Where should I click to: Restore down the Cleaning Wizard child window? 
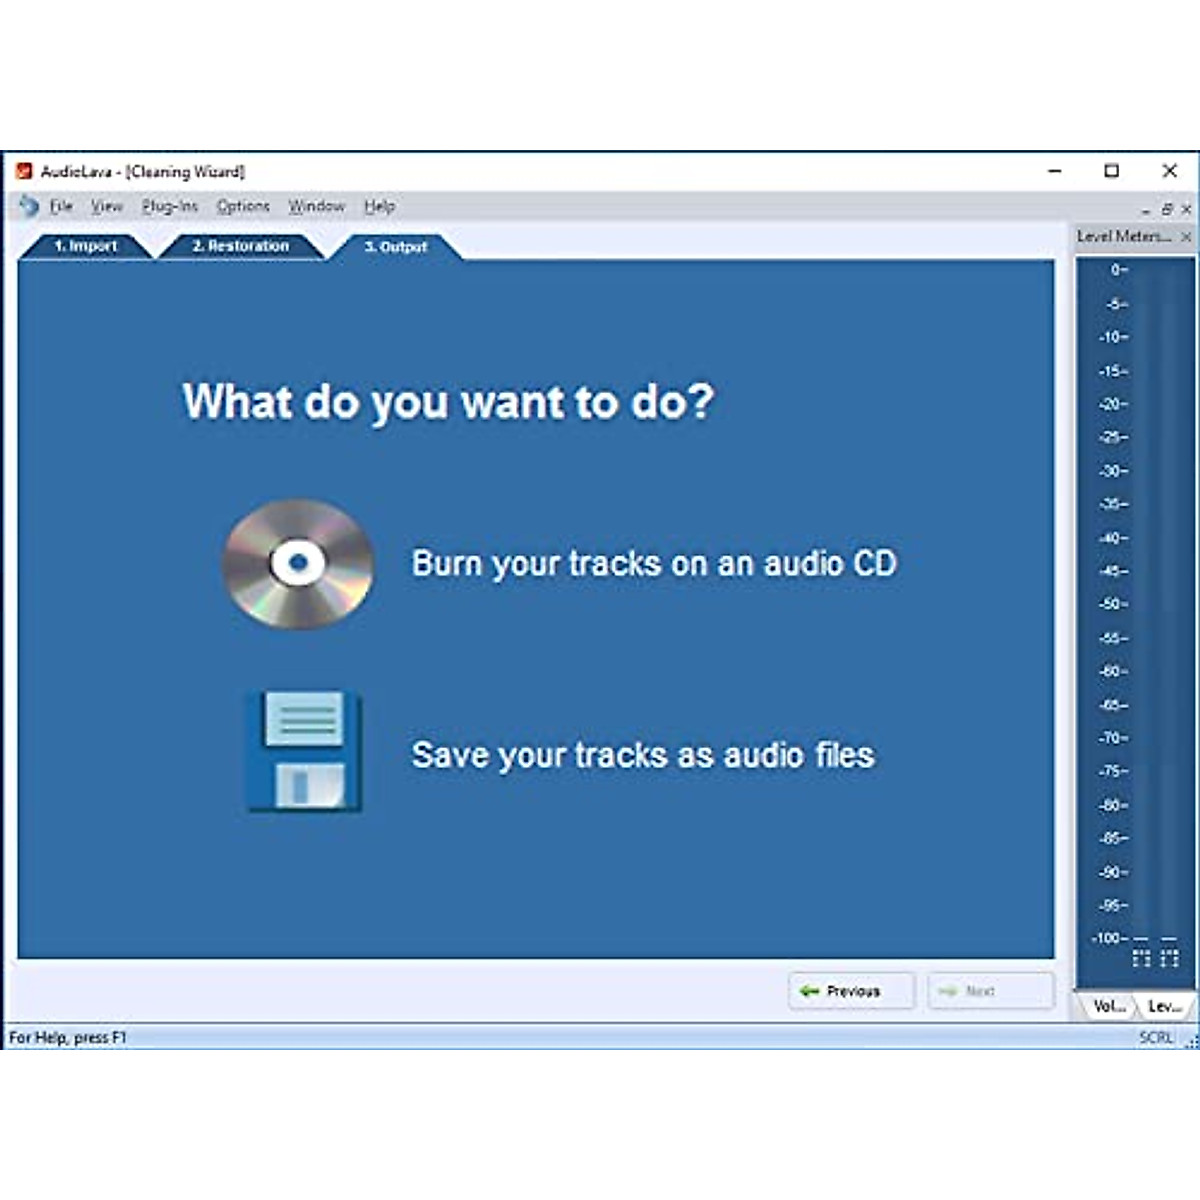[1166, 210]
